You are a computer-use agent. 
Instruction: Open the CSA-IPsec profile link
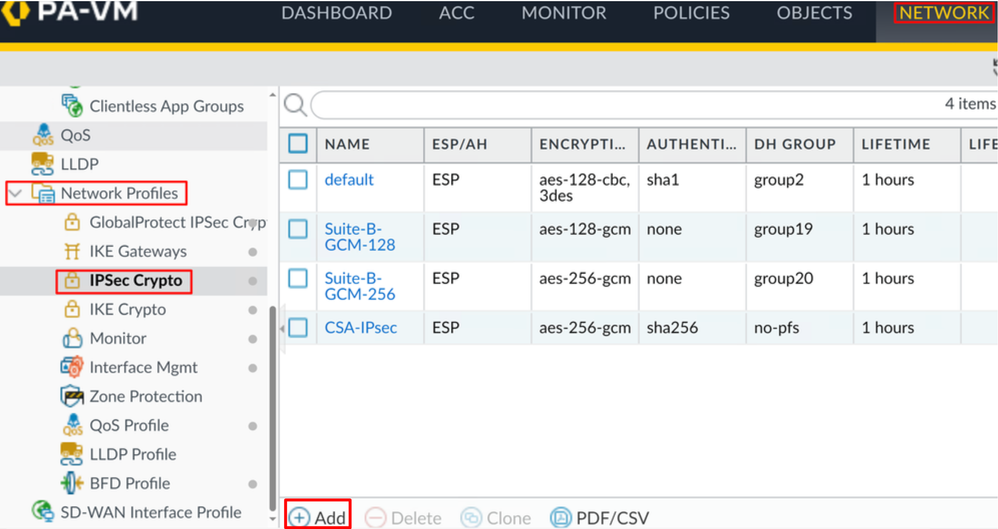pyautogui.click(x=361, y=328)
